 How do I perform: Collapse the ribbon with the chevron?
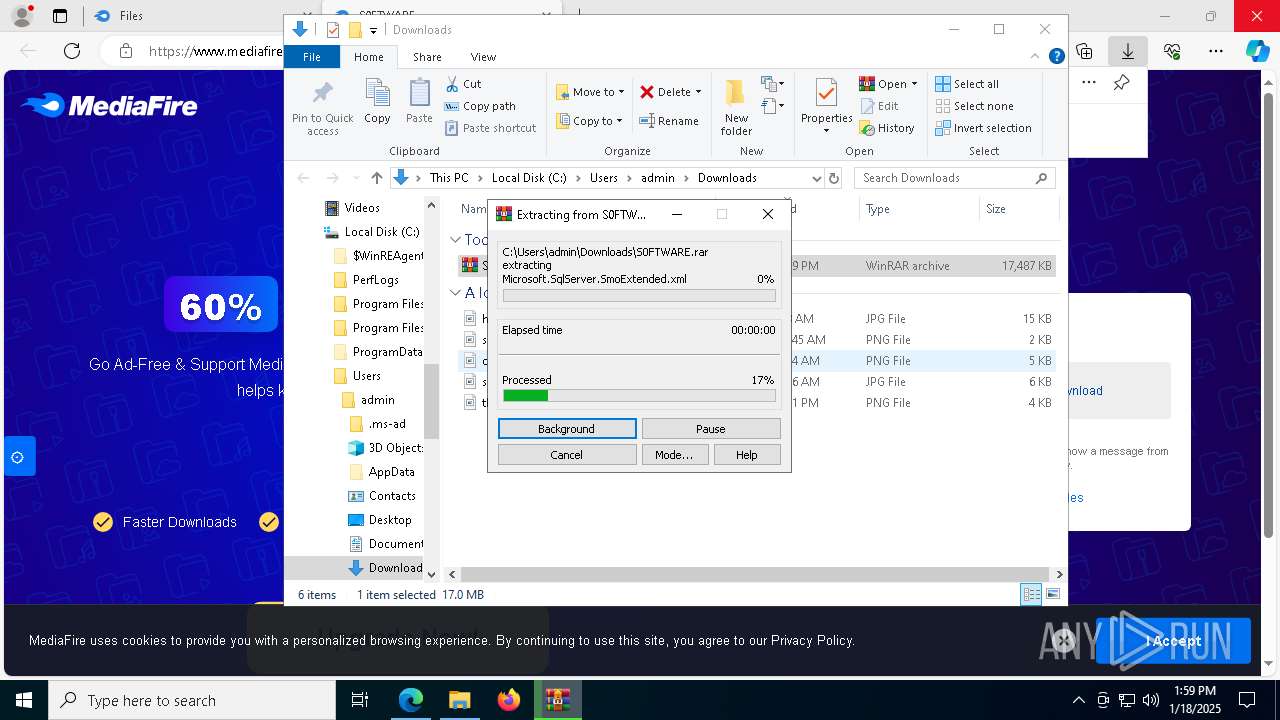click(x=1037, y=57)
